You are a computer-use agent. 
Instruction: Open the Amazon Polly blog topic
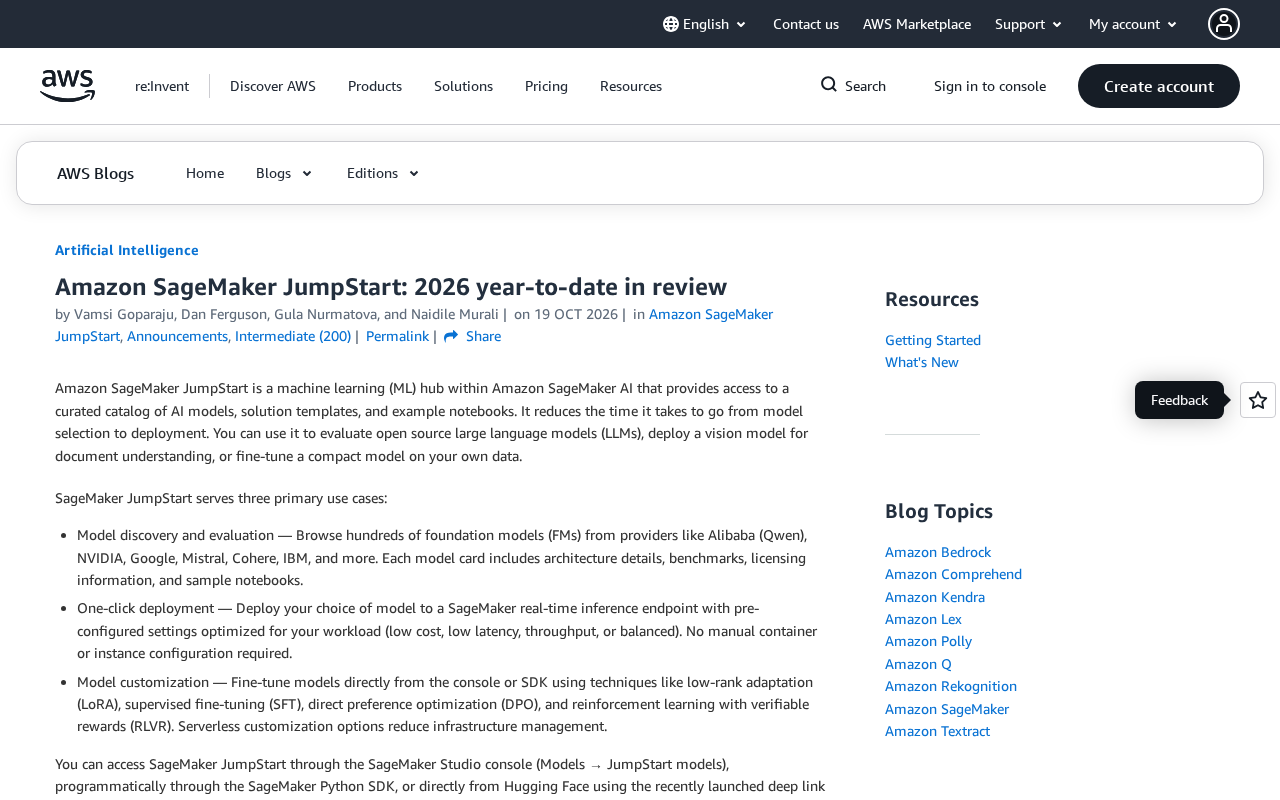coord(928,641)
